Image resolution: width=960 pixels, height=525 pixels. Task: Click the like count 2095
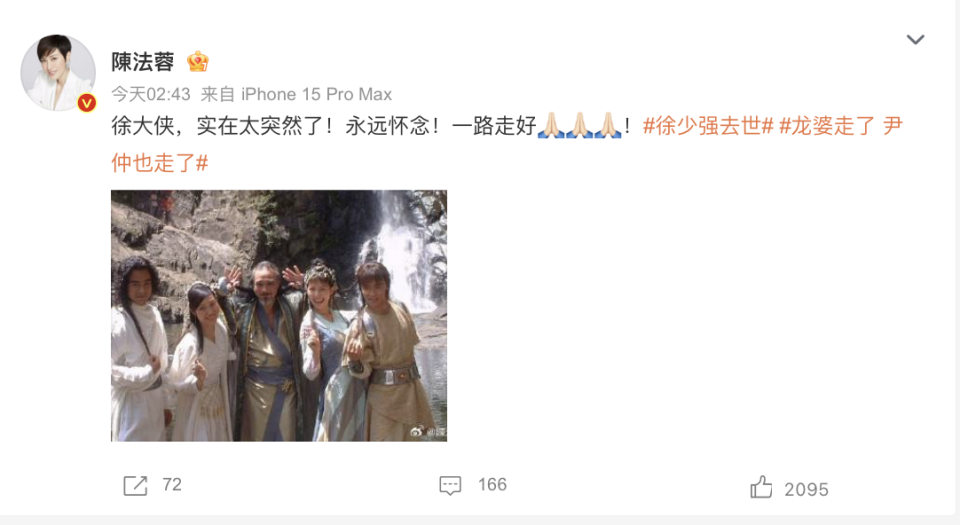click(806, 490)
